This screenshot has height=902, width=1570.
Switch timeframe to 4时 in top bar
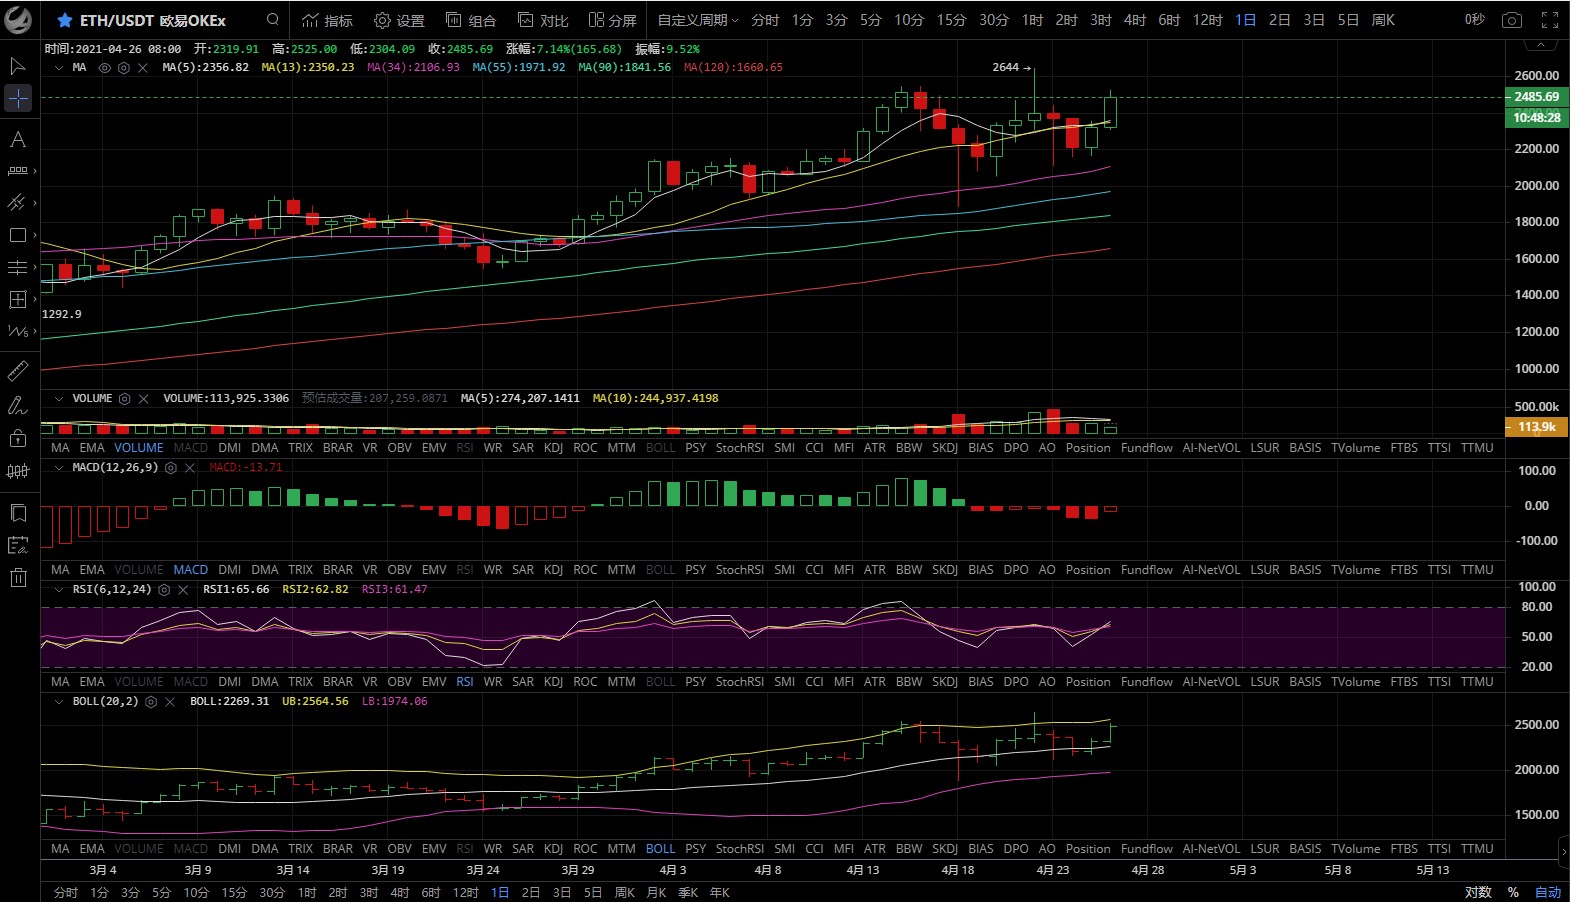(x=1135, y=20)
